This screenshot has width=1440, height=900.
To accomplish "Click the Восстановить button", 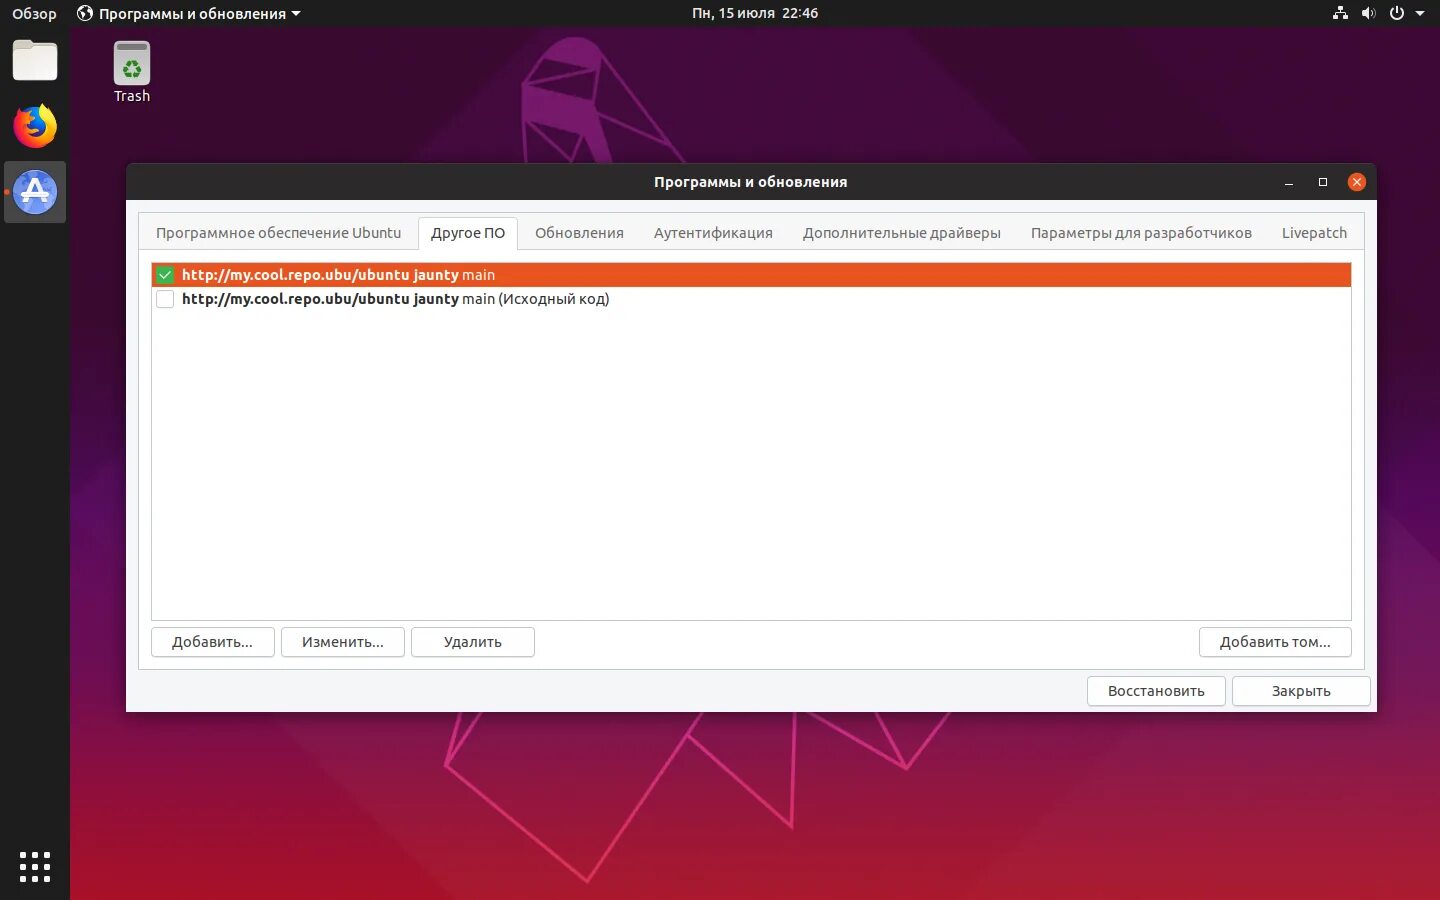I will 1156,691.
